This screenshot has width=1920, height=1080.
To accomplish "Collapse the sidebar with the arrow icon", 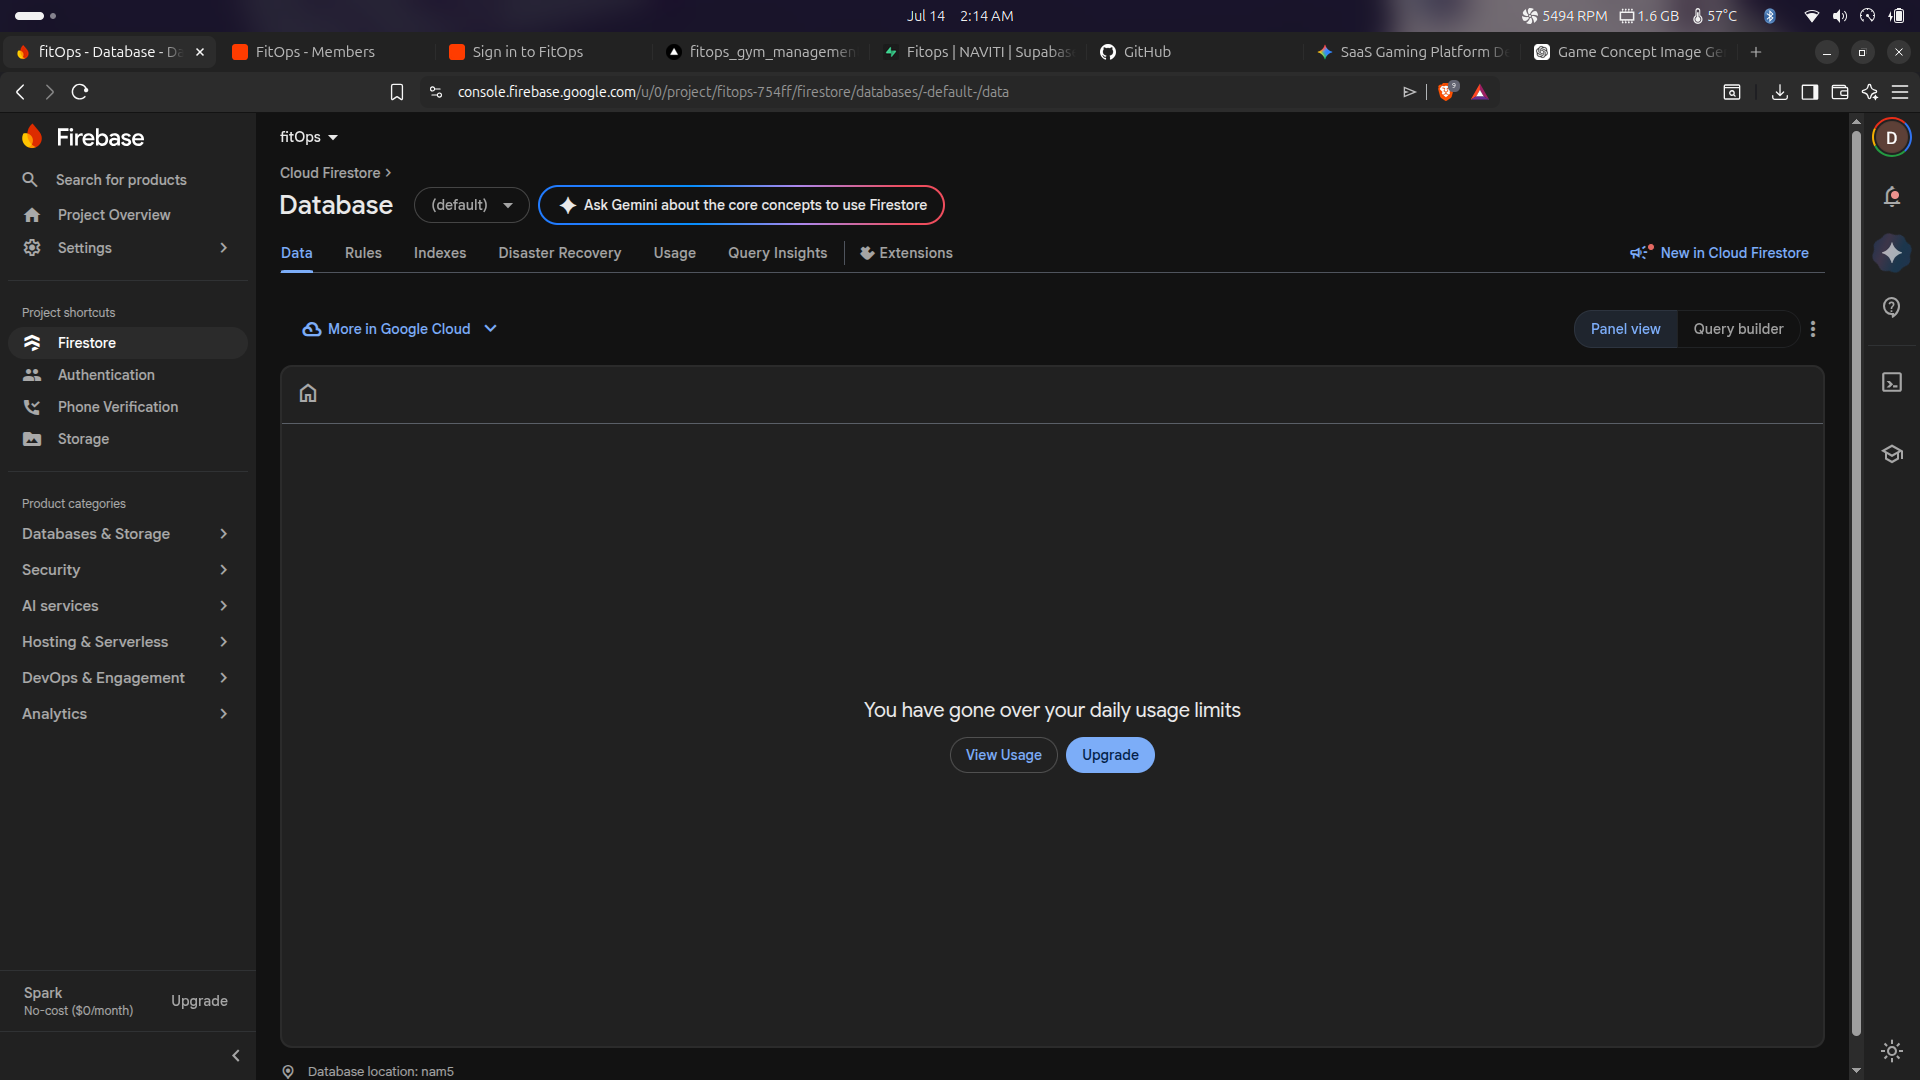I will [x=236, y=1056].
